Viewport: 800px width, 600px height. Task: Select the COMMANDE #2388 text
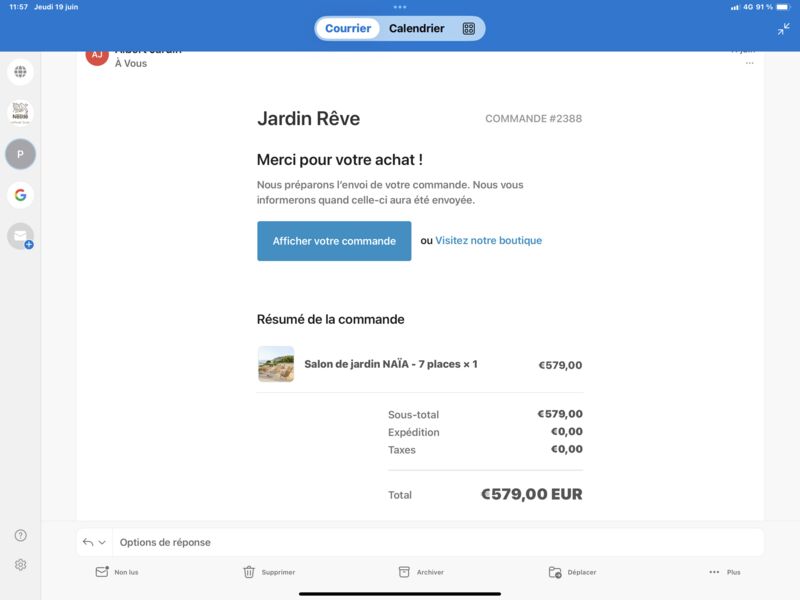click(x=533, y=118)
